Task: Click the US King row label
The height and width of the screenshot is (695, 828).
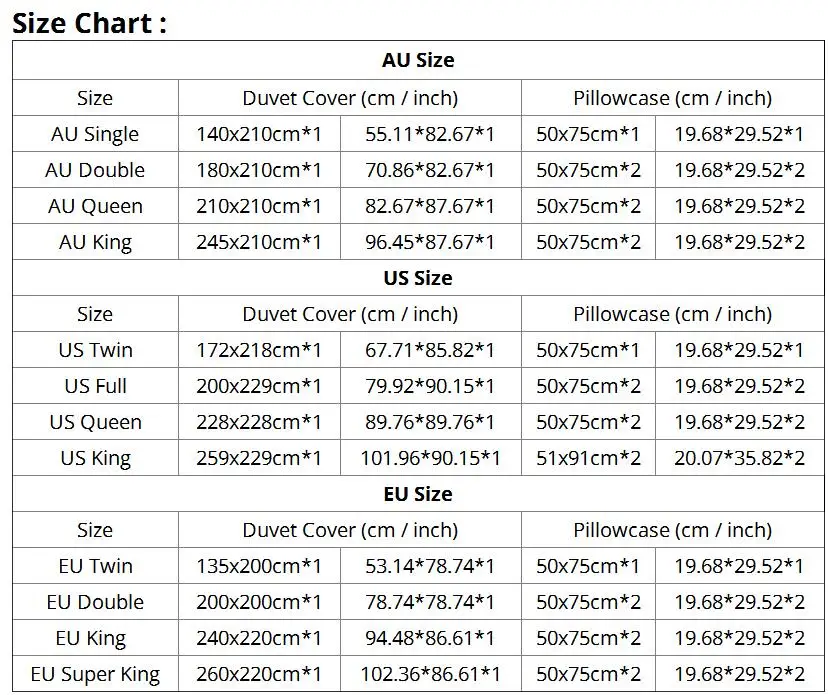Action: click(x=95, y=458)
